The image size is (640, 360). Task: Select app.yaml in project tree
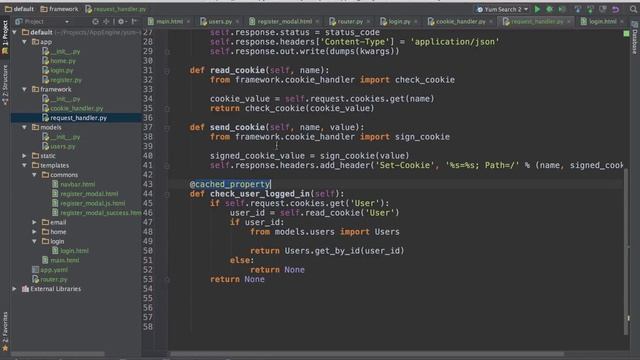[54, 270]
